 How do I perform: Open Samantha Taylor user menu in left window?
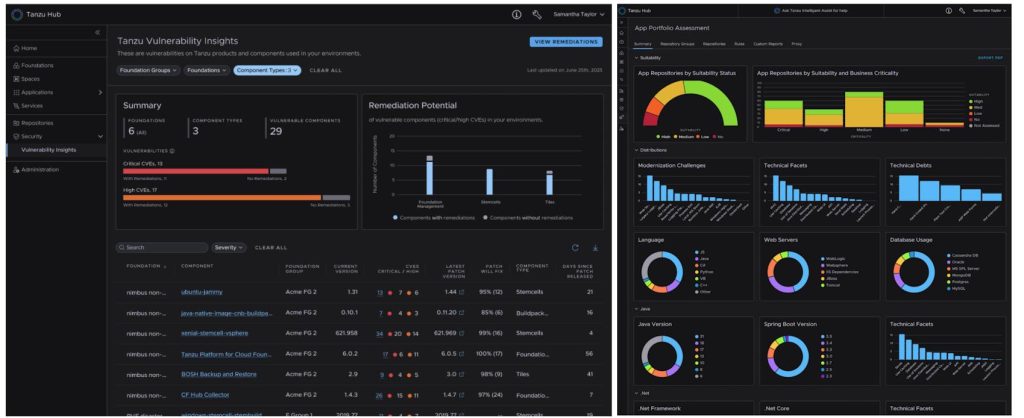tap(579, 14)
